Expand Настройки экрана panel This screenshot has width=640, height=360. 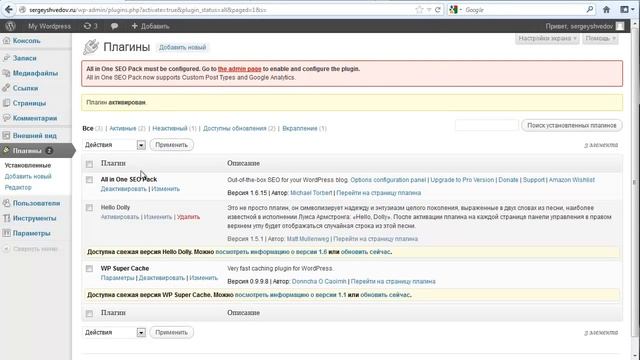[547, 38]
